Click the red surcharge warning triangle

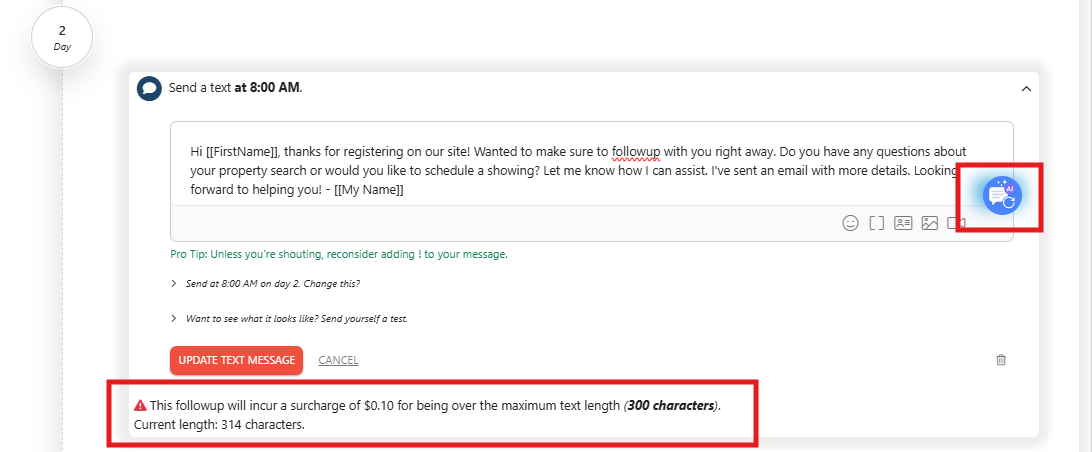(140, 405)
